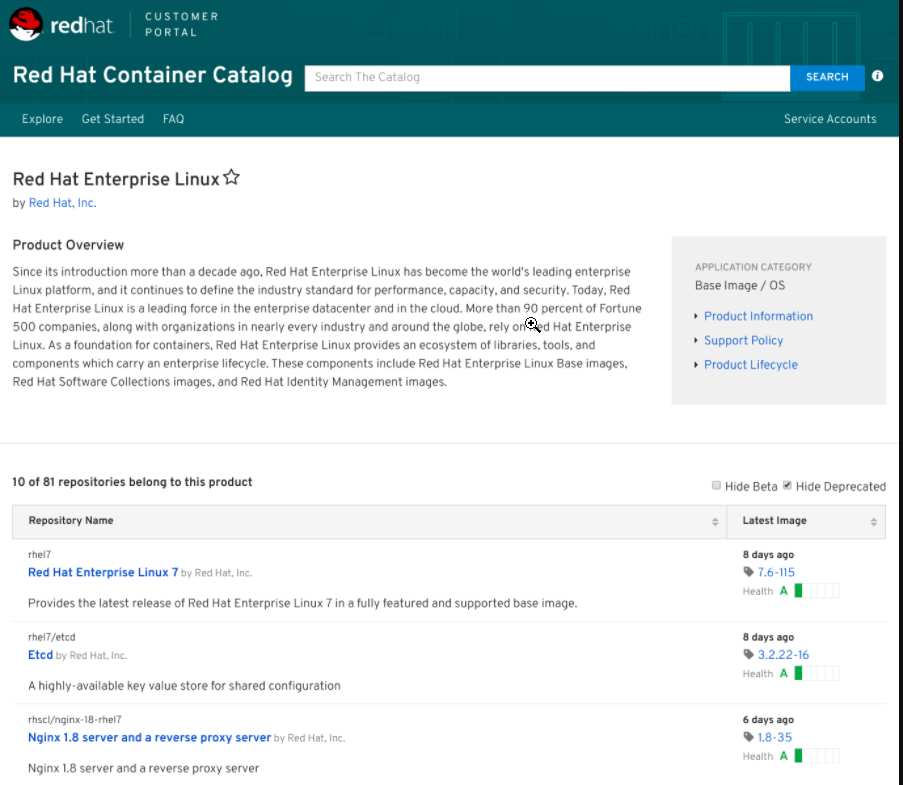Enable the Hide Beta checkbox
This screenshot has height=785, width=903.
tap(716, 486)
